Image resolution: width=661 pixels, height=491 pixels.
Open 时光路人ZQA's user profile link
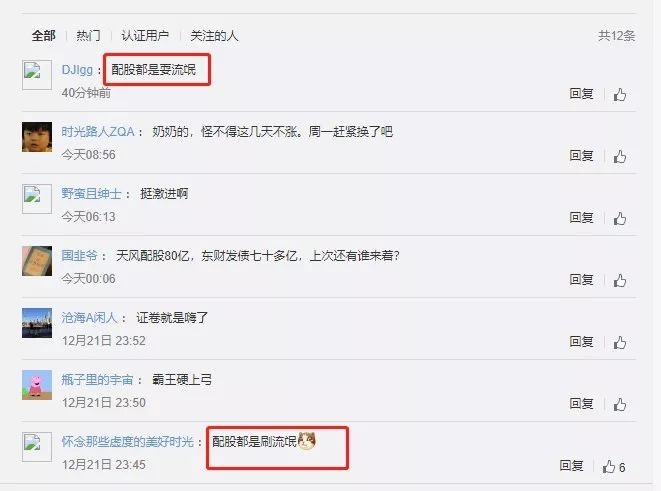click(98, 131)
